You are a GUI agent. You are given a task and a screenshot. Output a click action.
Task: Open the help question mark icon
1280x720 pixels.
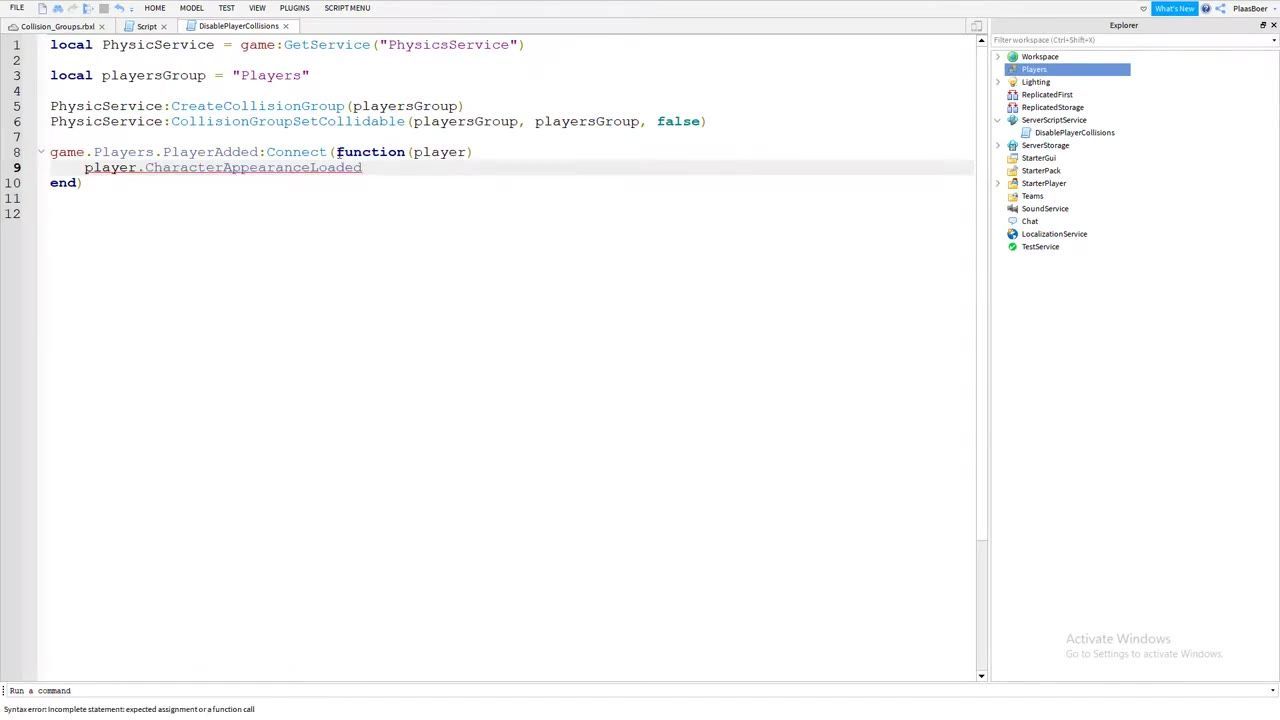pyautogui.click(x=1206, y=8)
